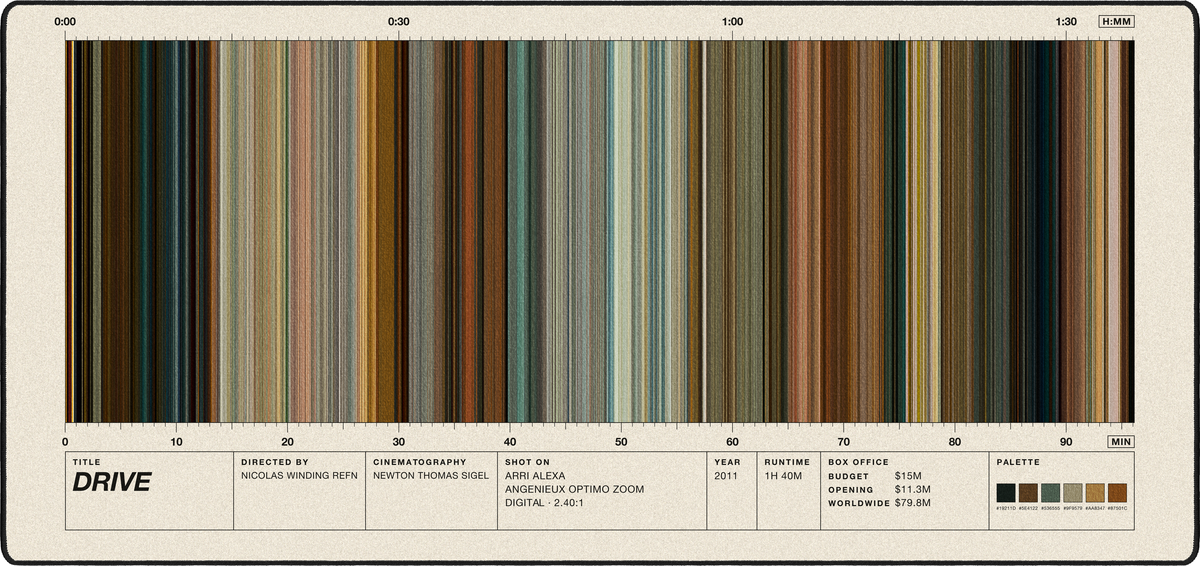Click the $79.8M worldwide box office value
1200x566 pixels.
pyautogui.click(x=913, y=503)
